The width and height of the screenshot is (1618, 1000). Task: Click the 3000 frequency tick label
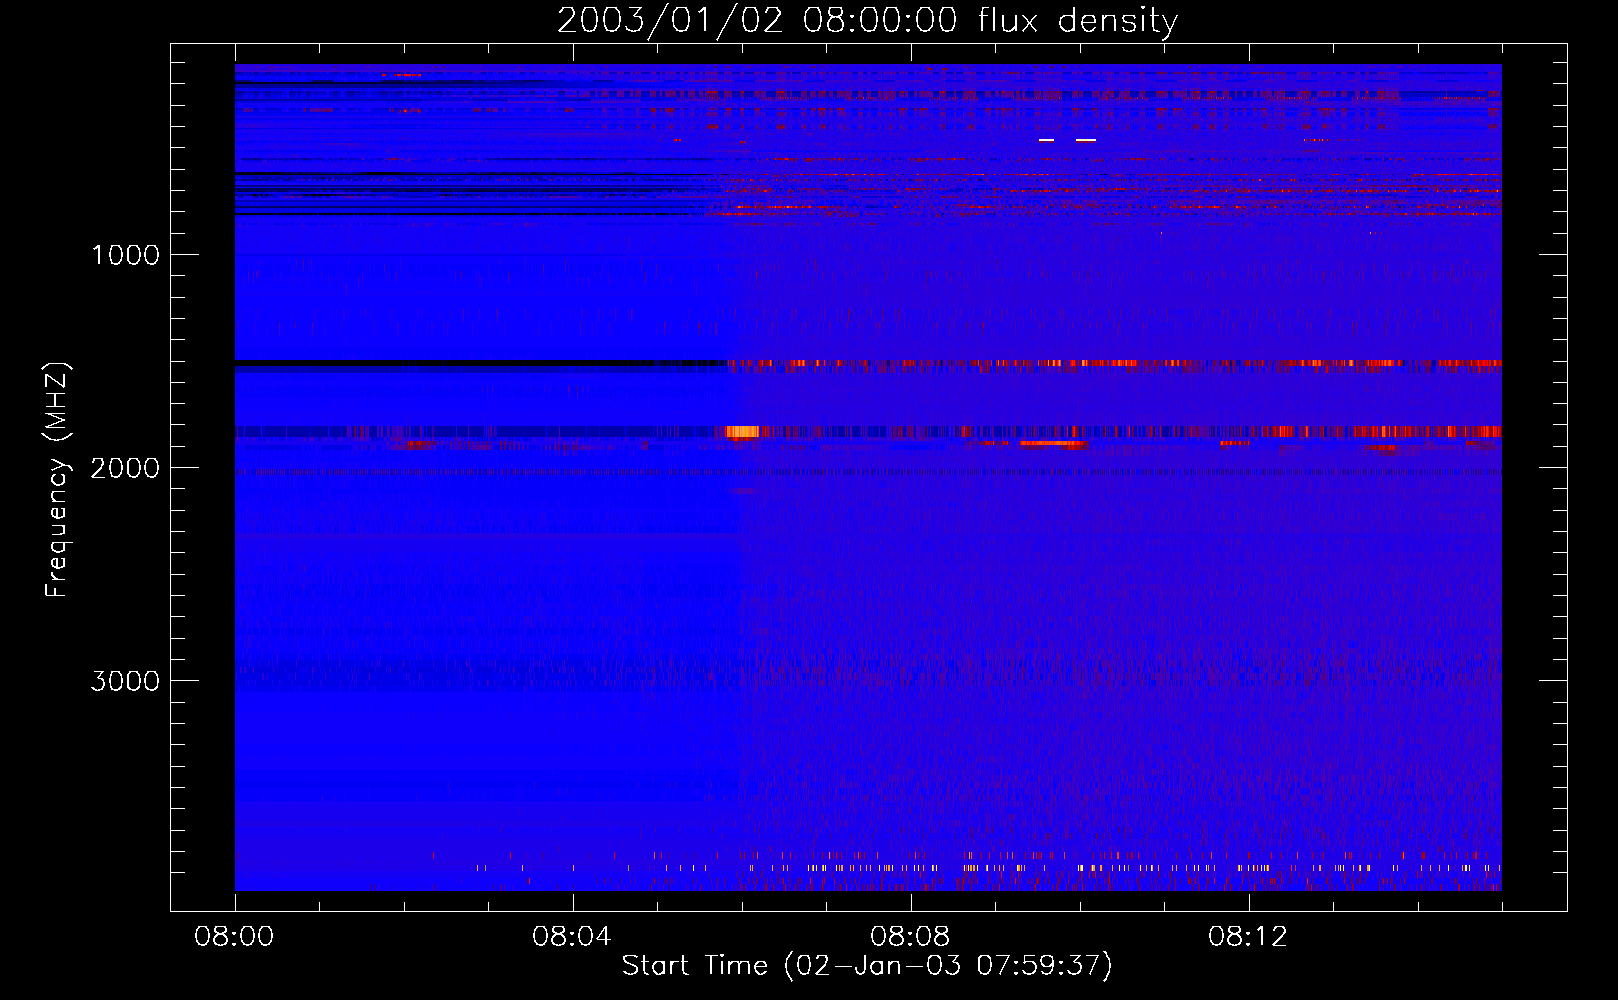click(125, 681)
